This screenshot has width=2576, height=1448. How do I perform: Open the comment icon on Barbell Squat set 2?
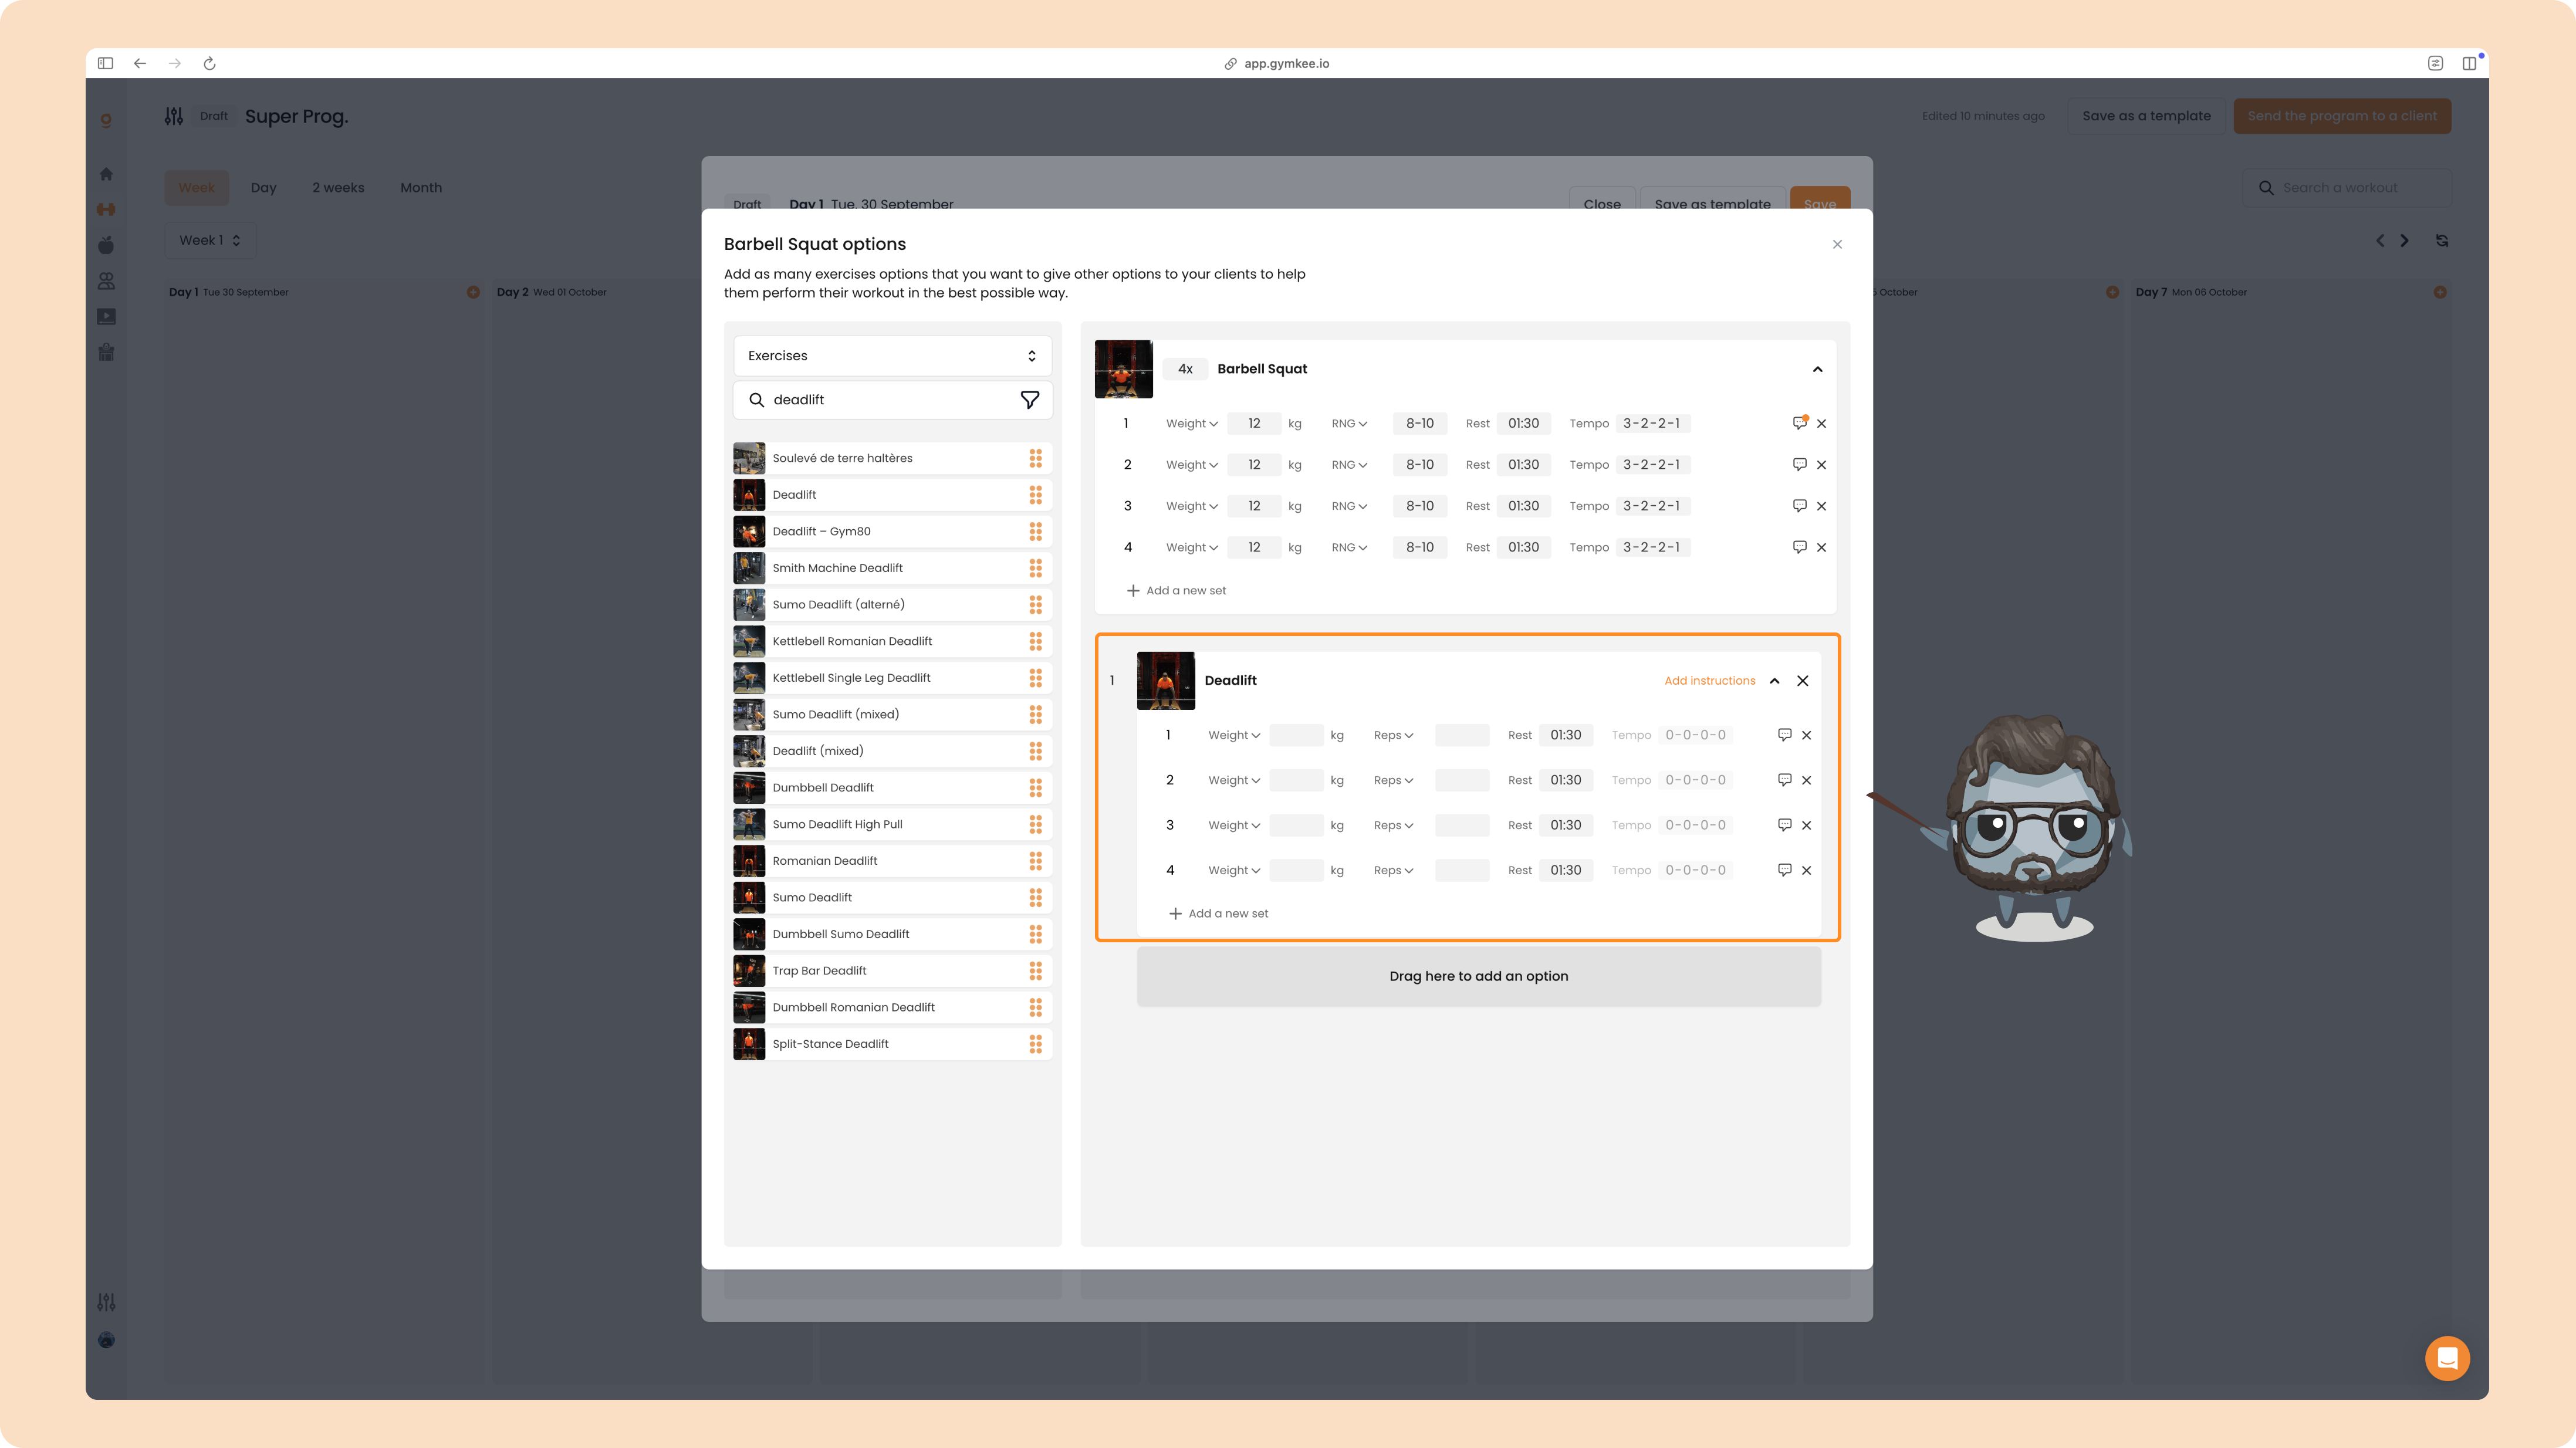(x=1799, y=464)
